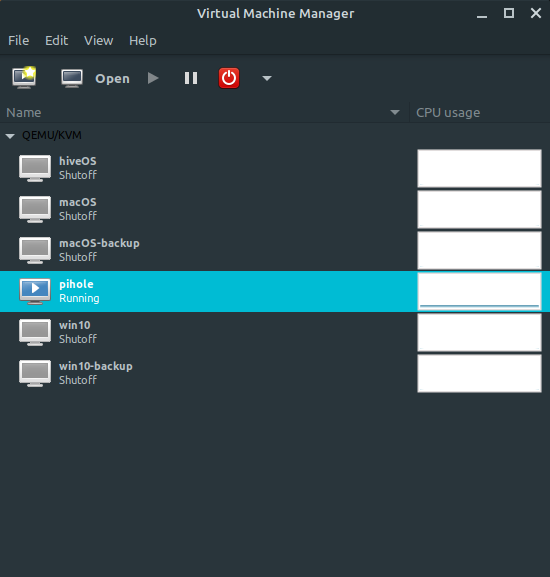The height and width of the screenshot is (577, 550).
Task: Click the win10 CPU usage graph
Action: pyautogui.click(x=479, y=332)
